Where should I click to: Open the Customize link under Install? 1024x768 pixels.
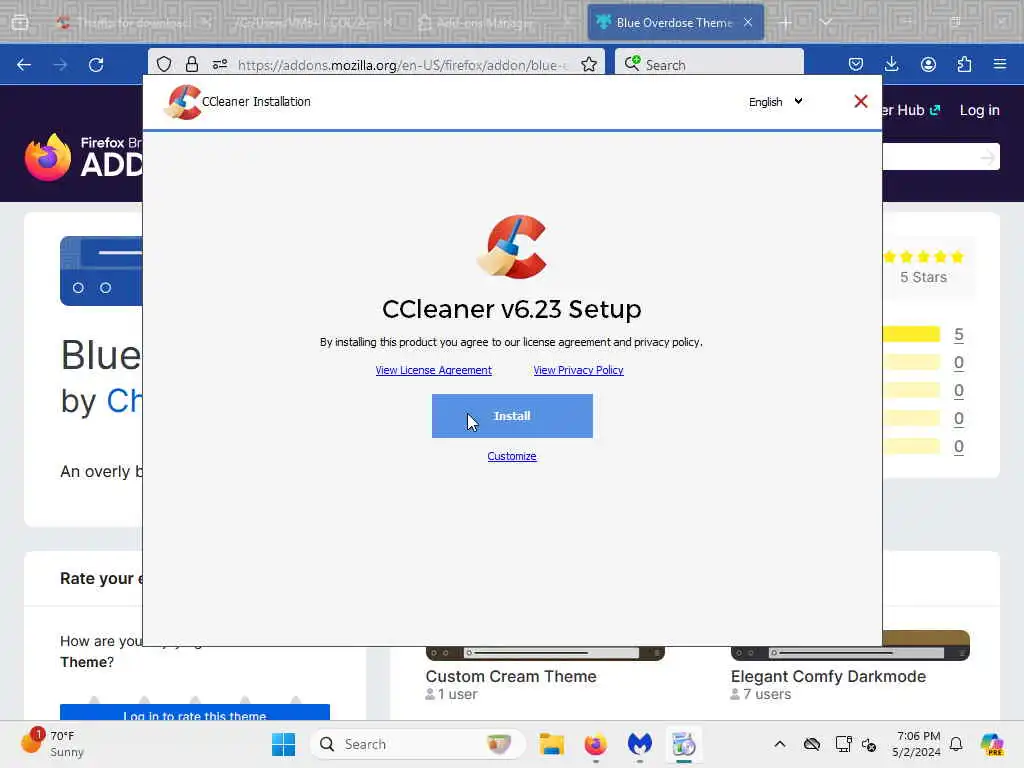pos(512,456)
